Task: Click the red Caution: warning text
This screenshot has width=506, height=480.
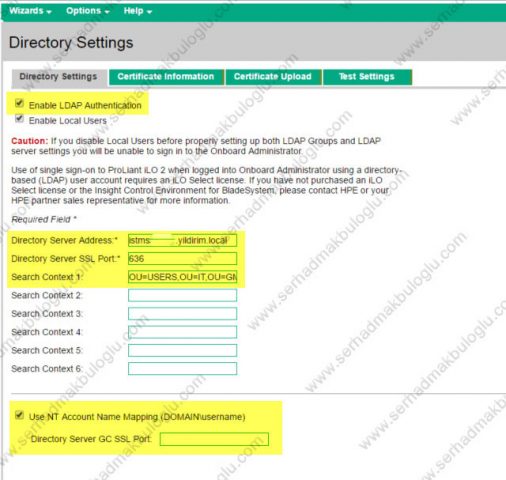Action: pyautogui.click(x=30, y=141)
